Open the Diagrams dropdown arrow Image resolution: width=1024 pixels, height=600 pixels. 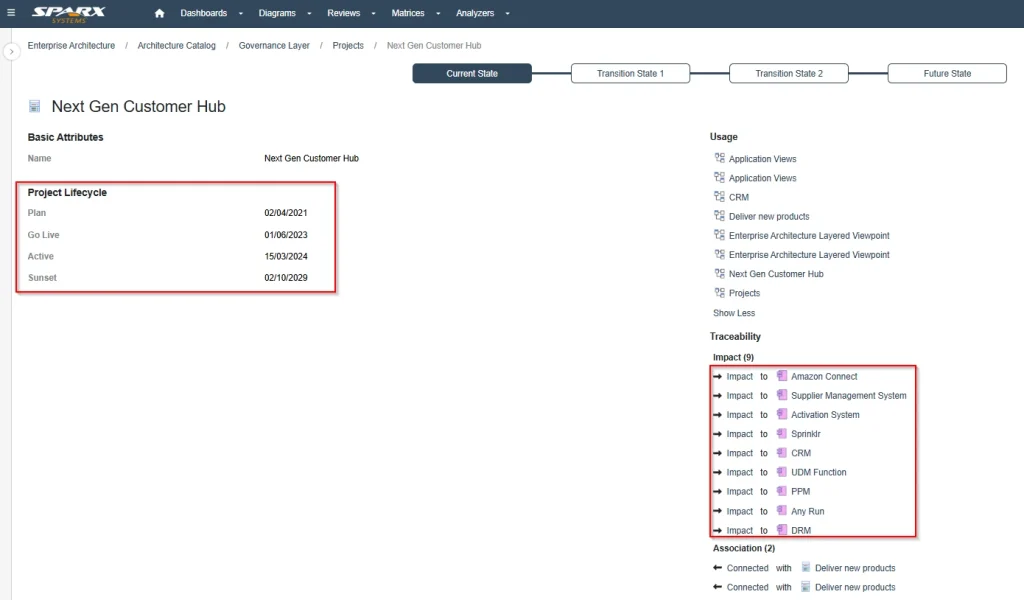coord(310,14)
